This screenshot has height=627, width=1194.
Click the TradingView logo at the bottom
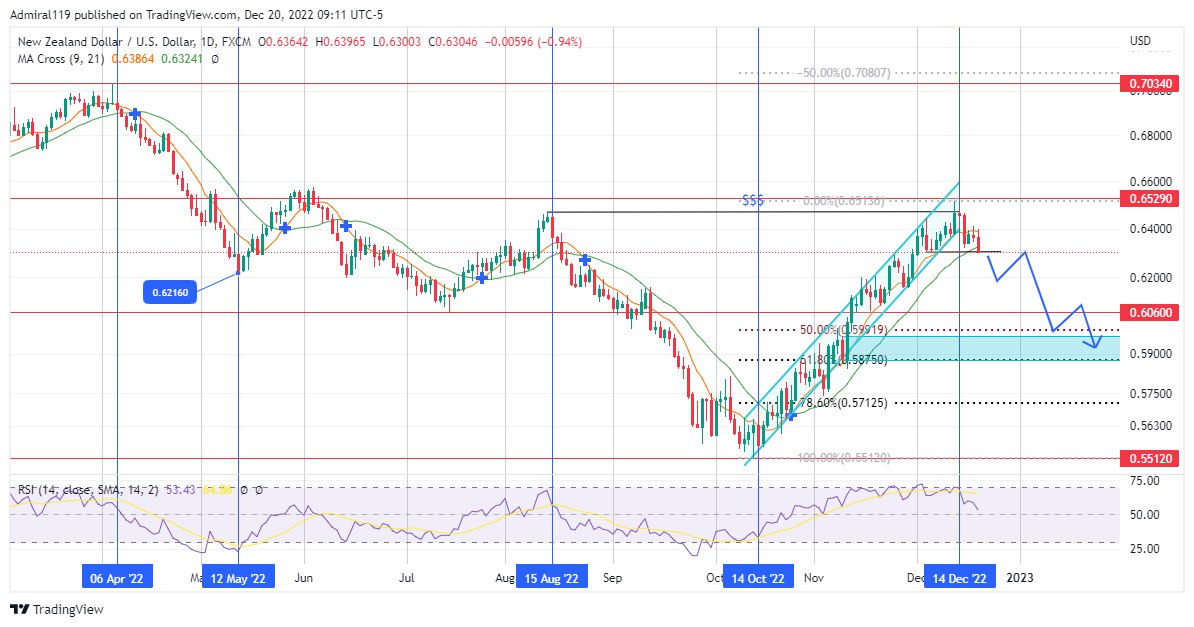tap(57, 609)
